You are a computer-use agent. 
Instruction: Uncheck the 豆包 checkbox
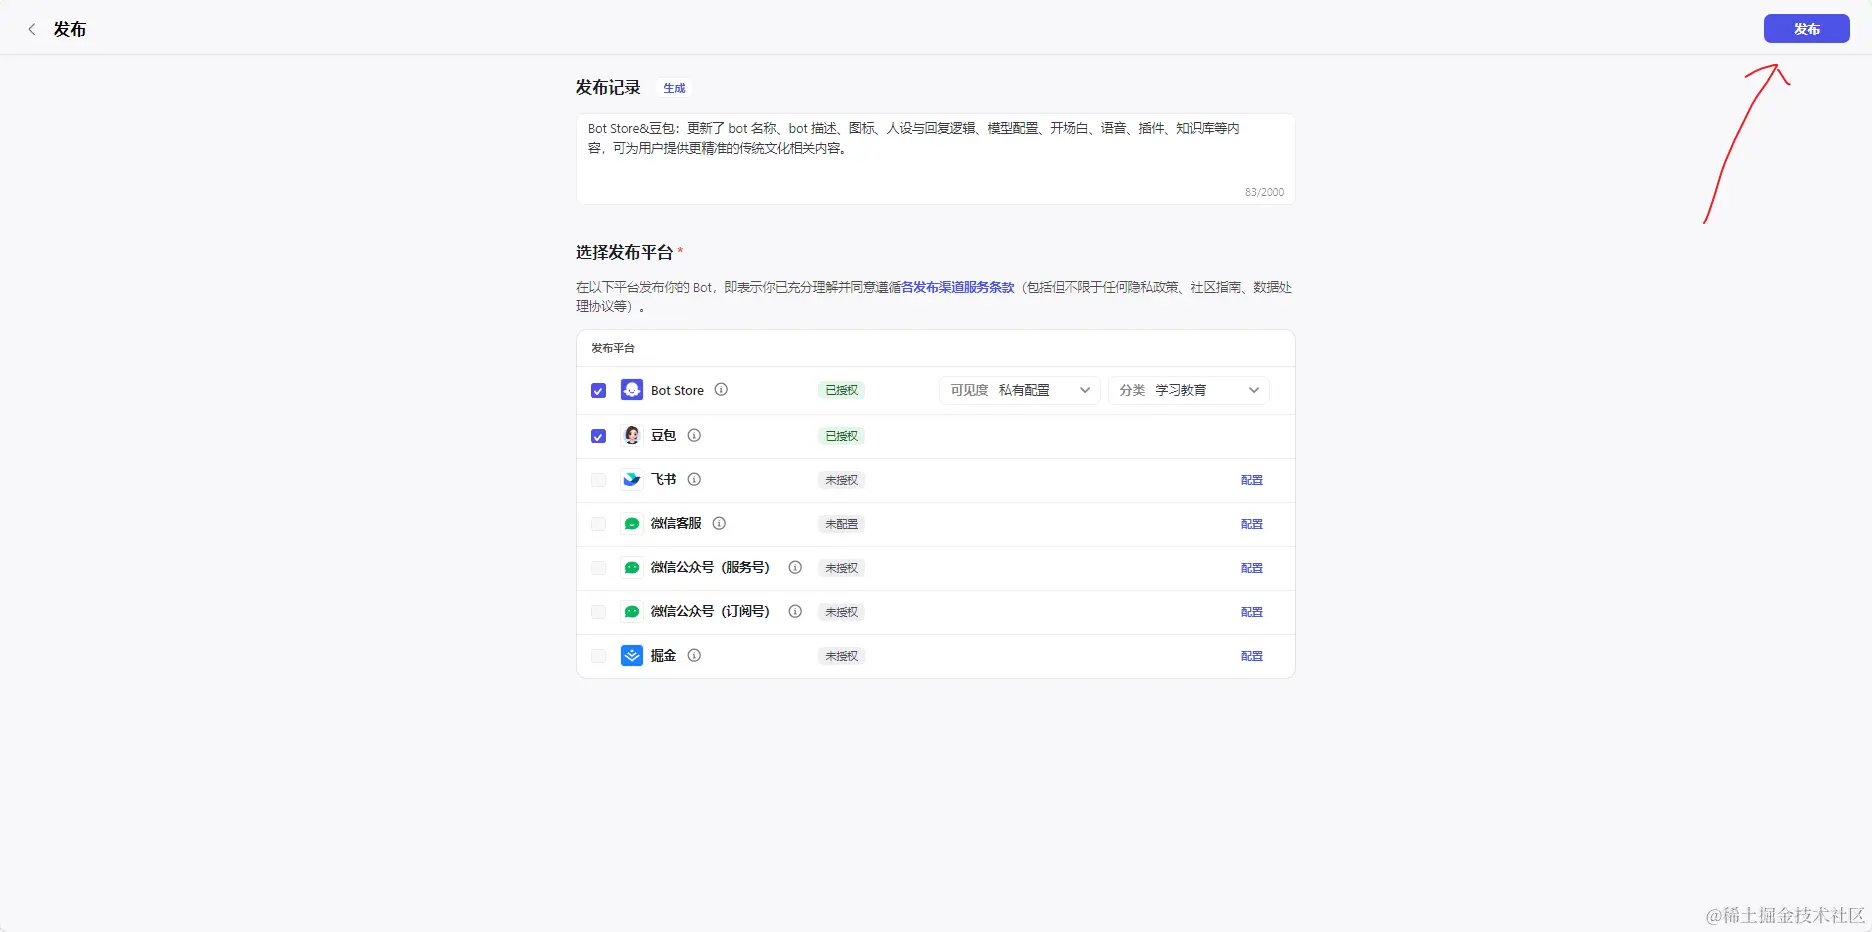pos(598,436)
